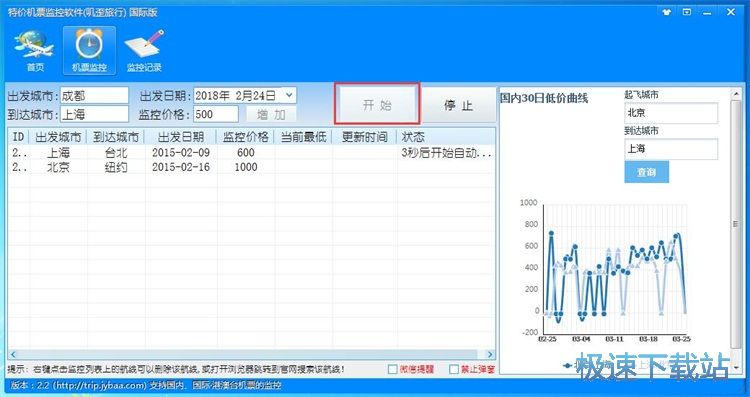Sort by the 更新时间 column header
750x397 pixels.
point(364,137)
